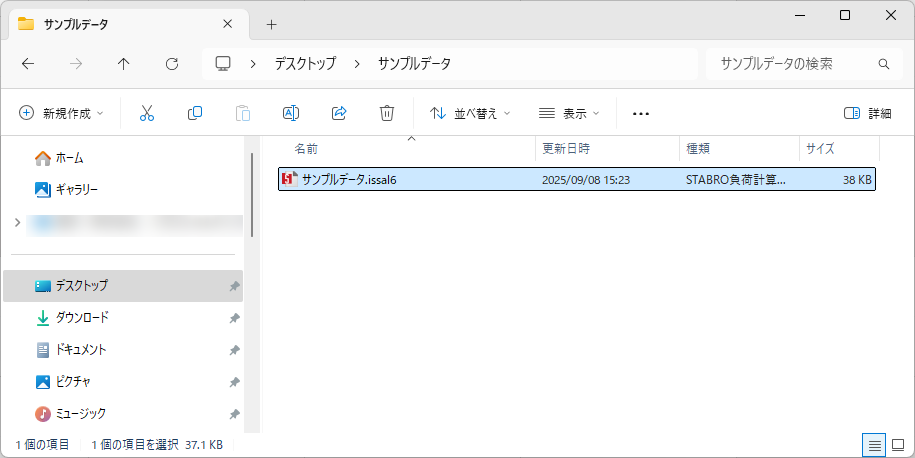Click the Delete trash can icon

pos(387,113)
